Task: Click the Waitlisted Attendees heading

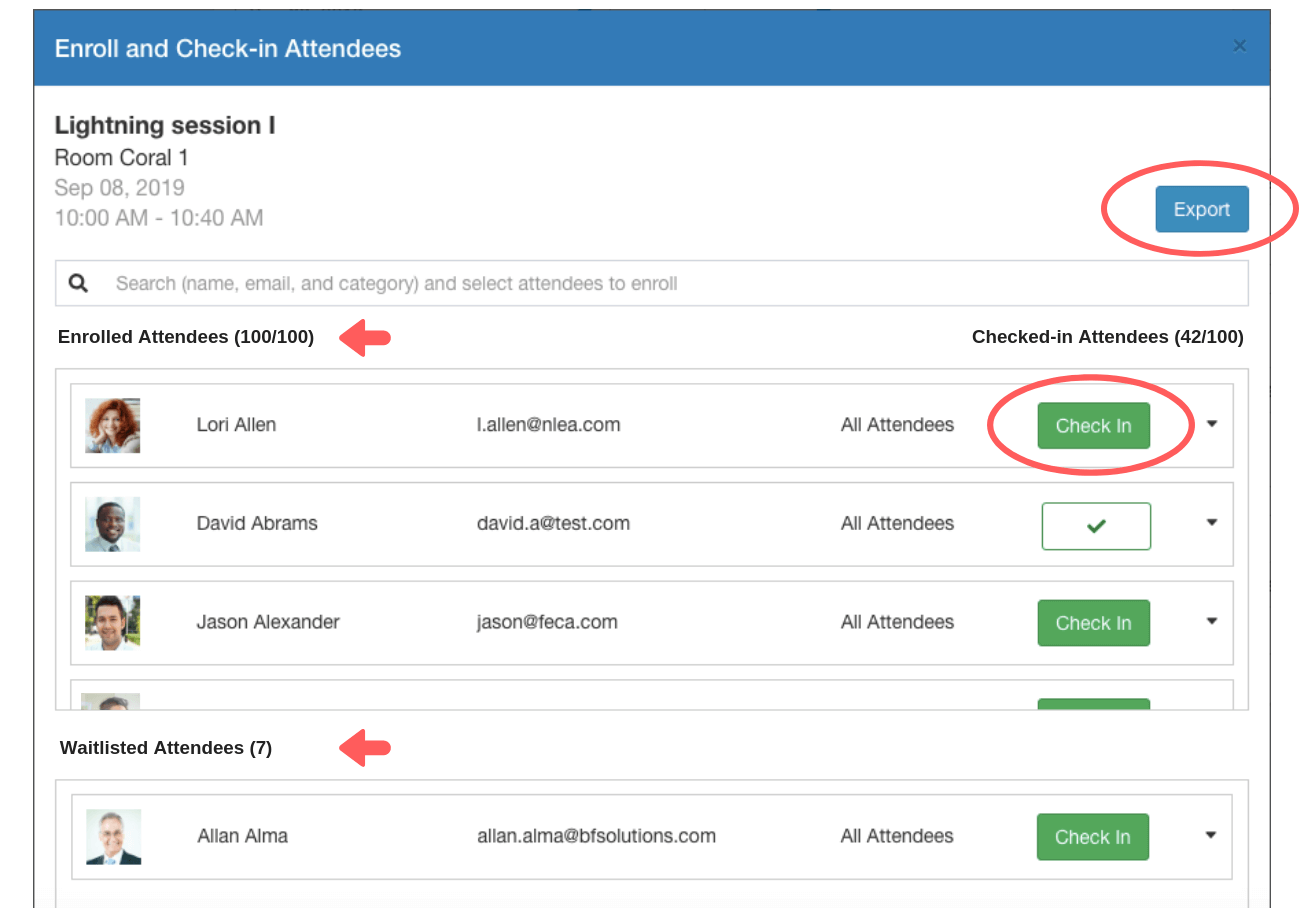Action: tap(166, 747)
